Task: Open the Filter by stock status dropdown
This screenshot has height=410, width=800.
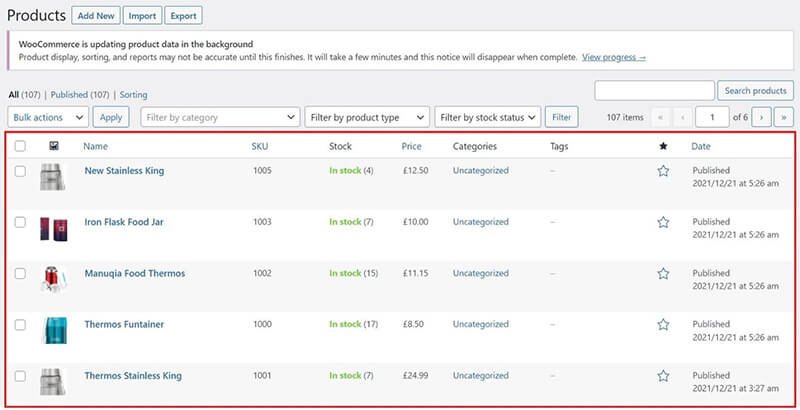Action: (x=487, y=117)
